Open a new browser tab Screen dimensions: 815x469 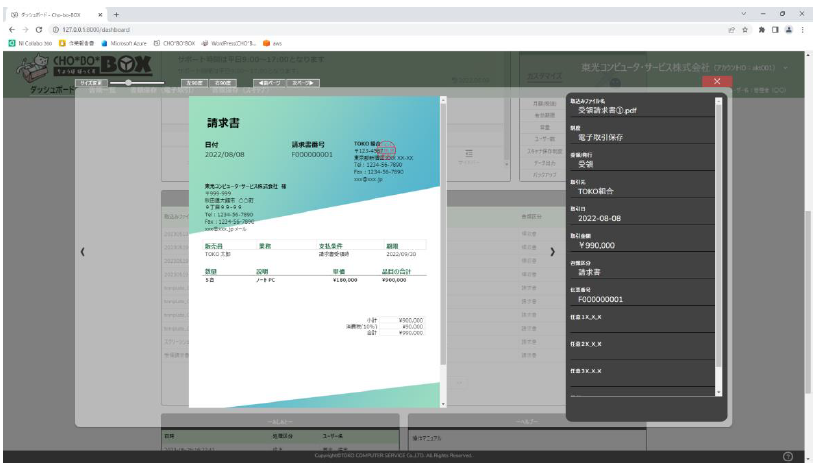pyautogui.click(x=116, y=13)
